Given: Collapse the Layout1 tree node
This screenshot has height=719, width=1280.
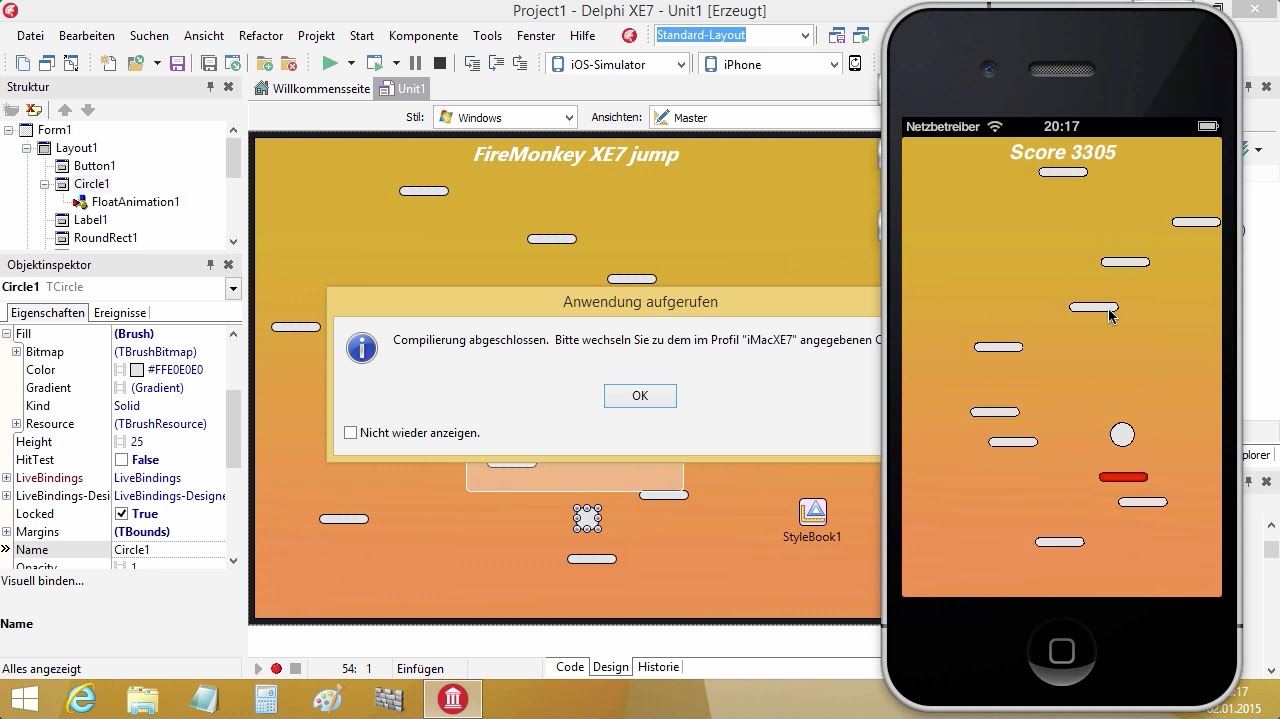Looking at the screenshot, I should [x=27, y=148].
